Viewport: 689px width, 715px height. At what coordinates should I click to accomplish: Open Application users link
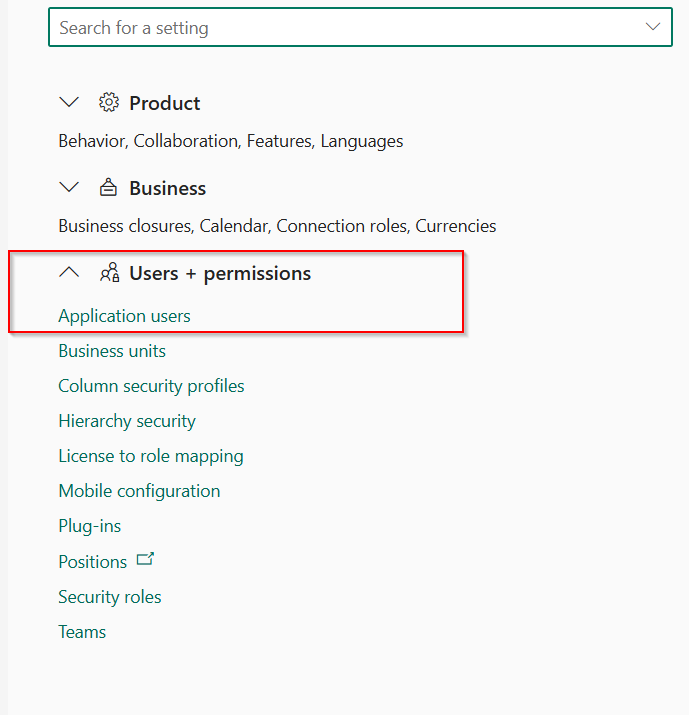pyautogui.click(x=124, y=316)
